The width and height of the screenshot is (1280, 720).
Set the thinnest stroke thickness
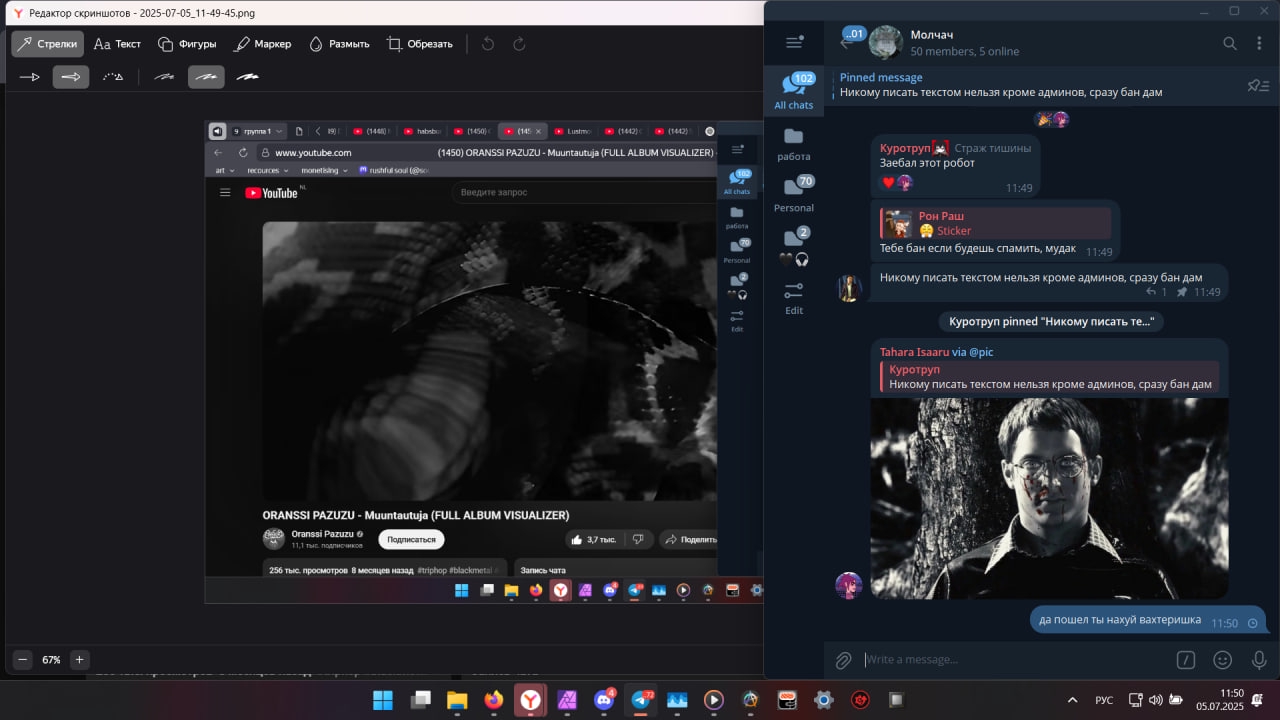[164, 77]
